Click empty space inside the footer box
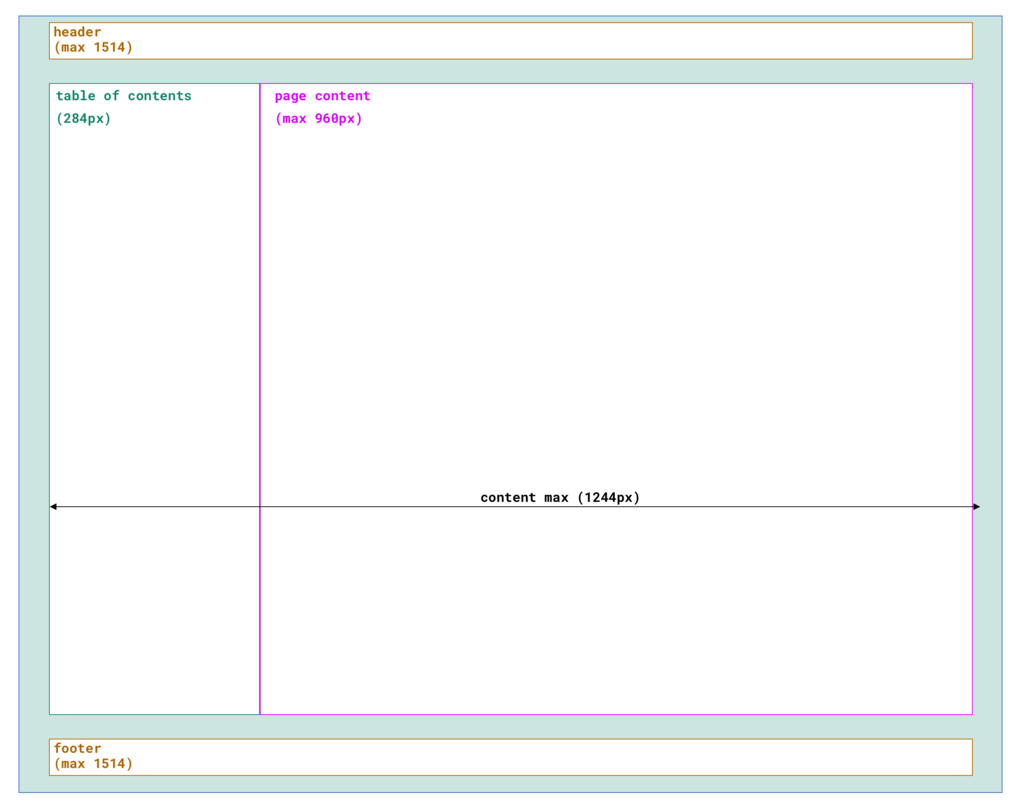Image resolution: width=1024 pixels, height=807 pixels. [555, 757]
